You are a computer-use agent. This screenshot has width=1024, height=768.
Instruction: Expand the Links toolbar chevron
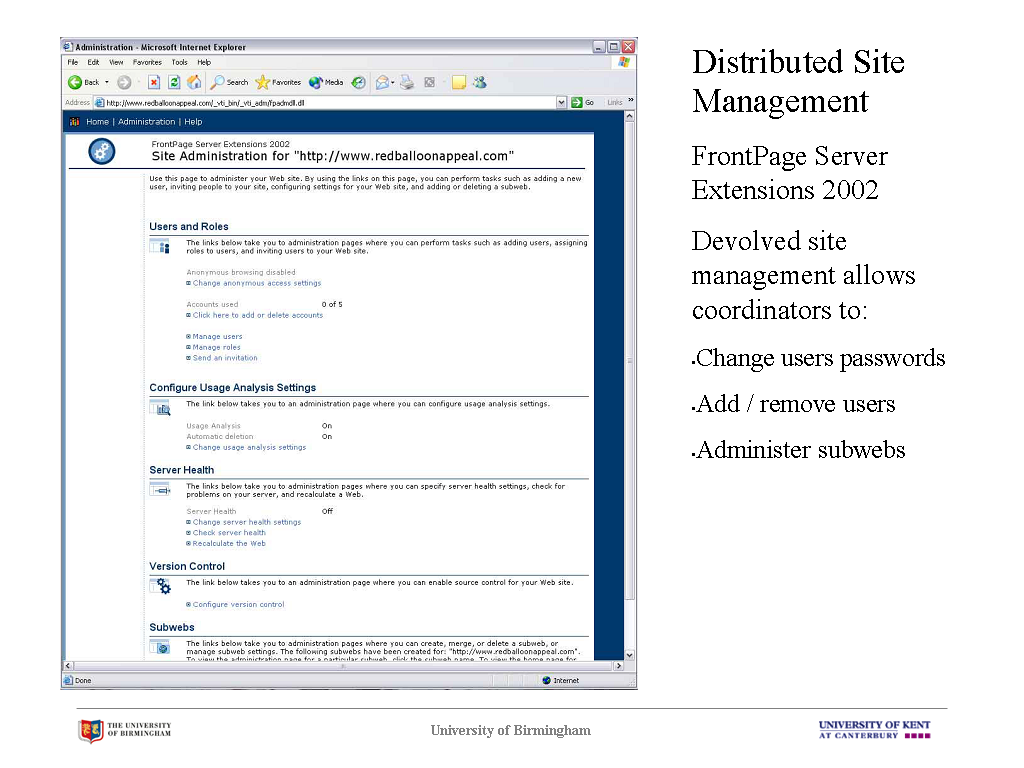tap(630, 100)
